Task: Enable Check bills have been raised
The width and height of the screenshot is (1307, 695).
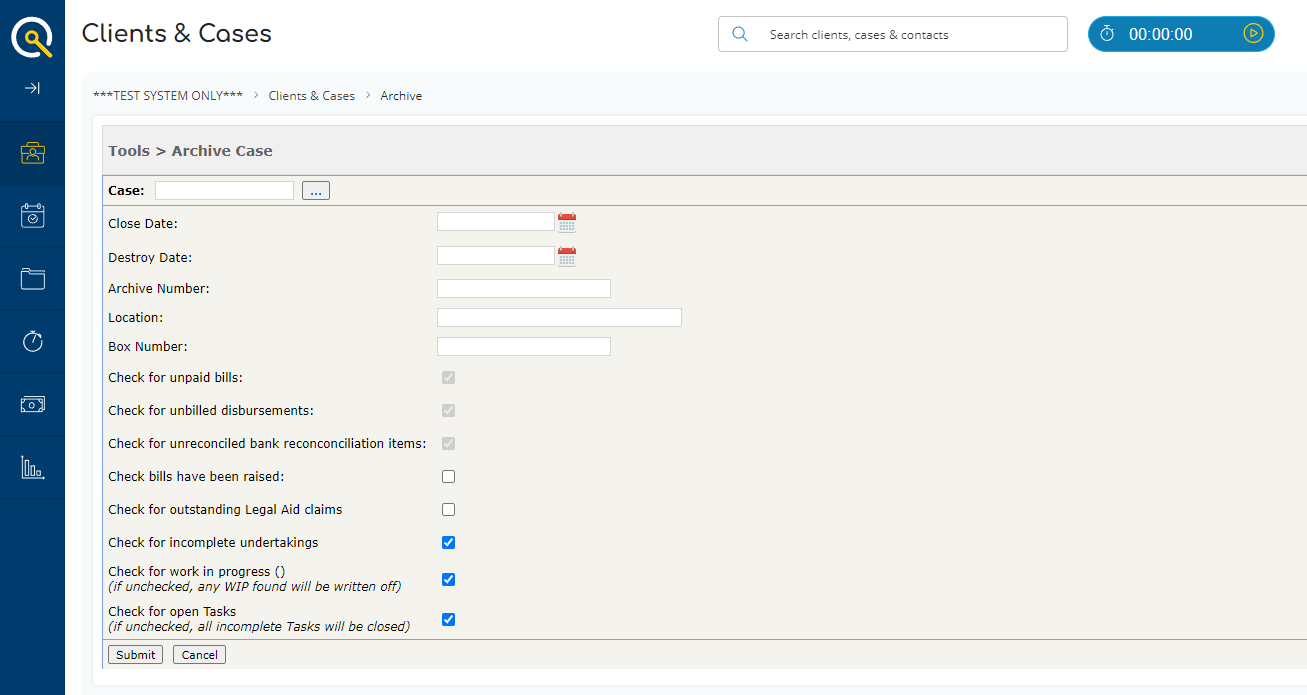Action: (x=448, y=476)
